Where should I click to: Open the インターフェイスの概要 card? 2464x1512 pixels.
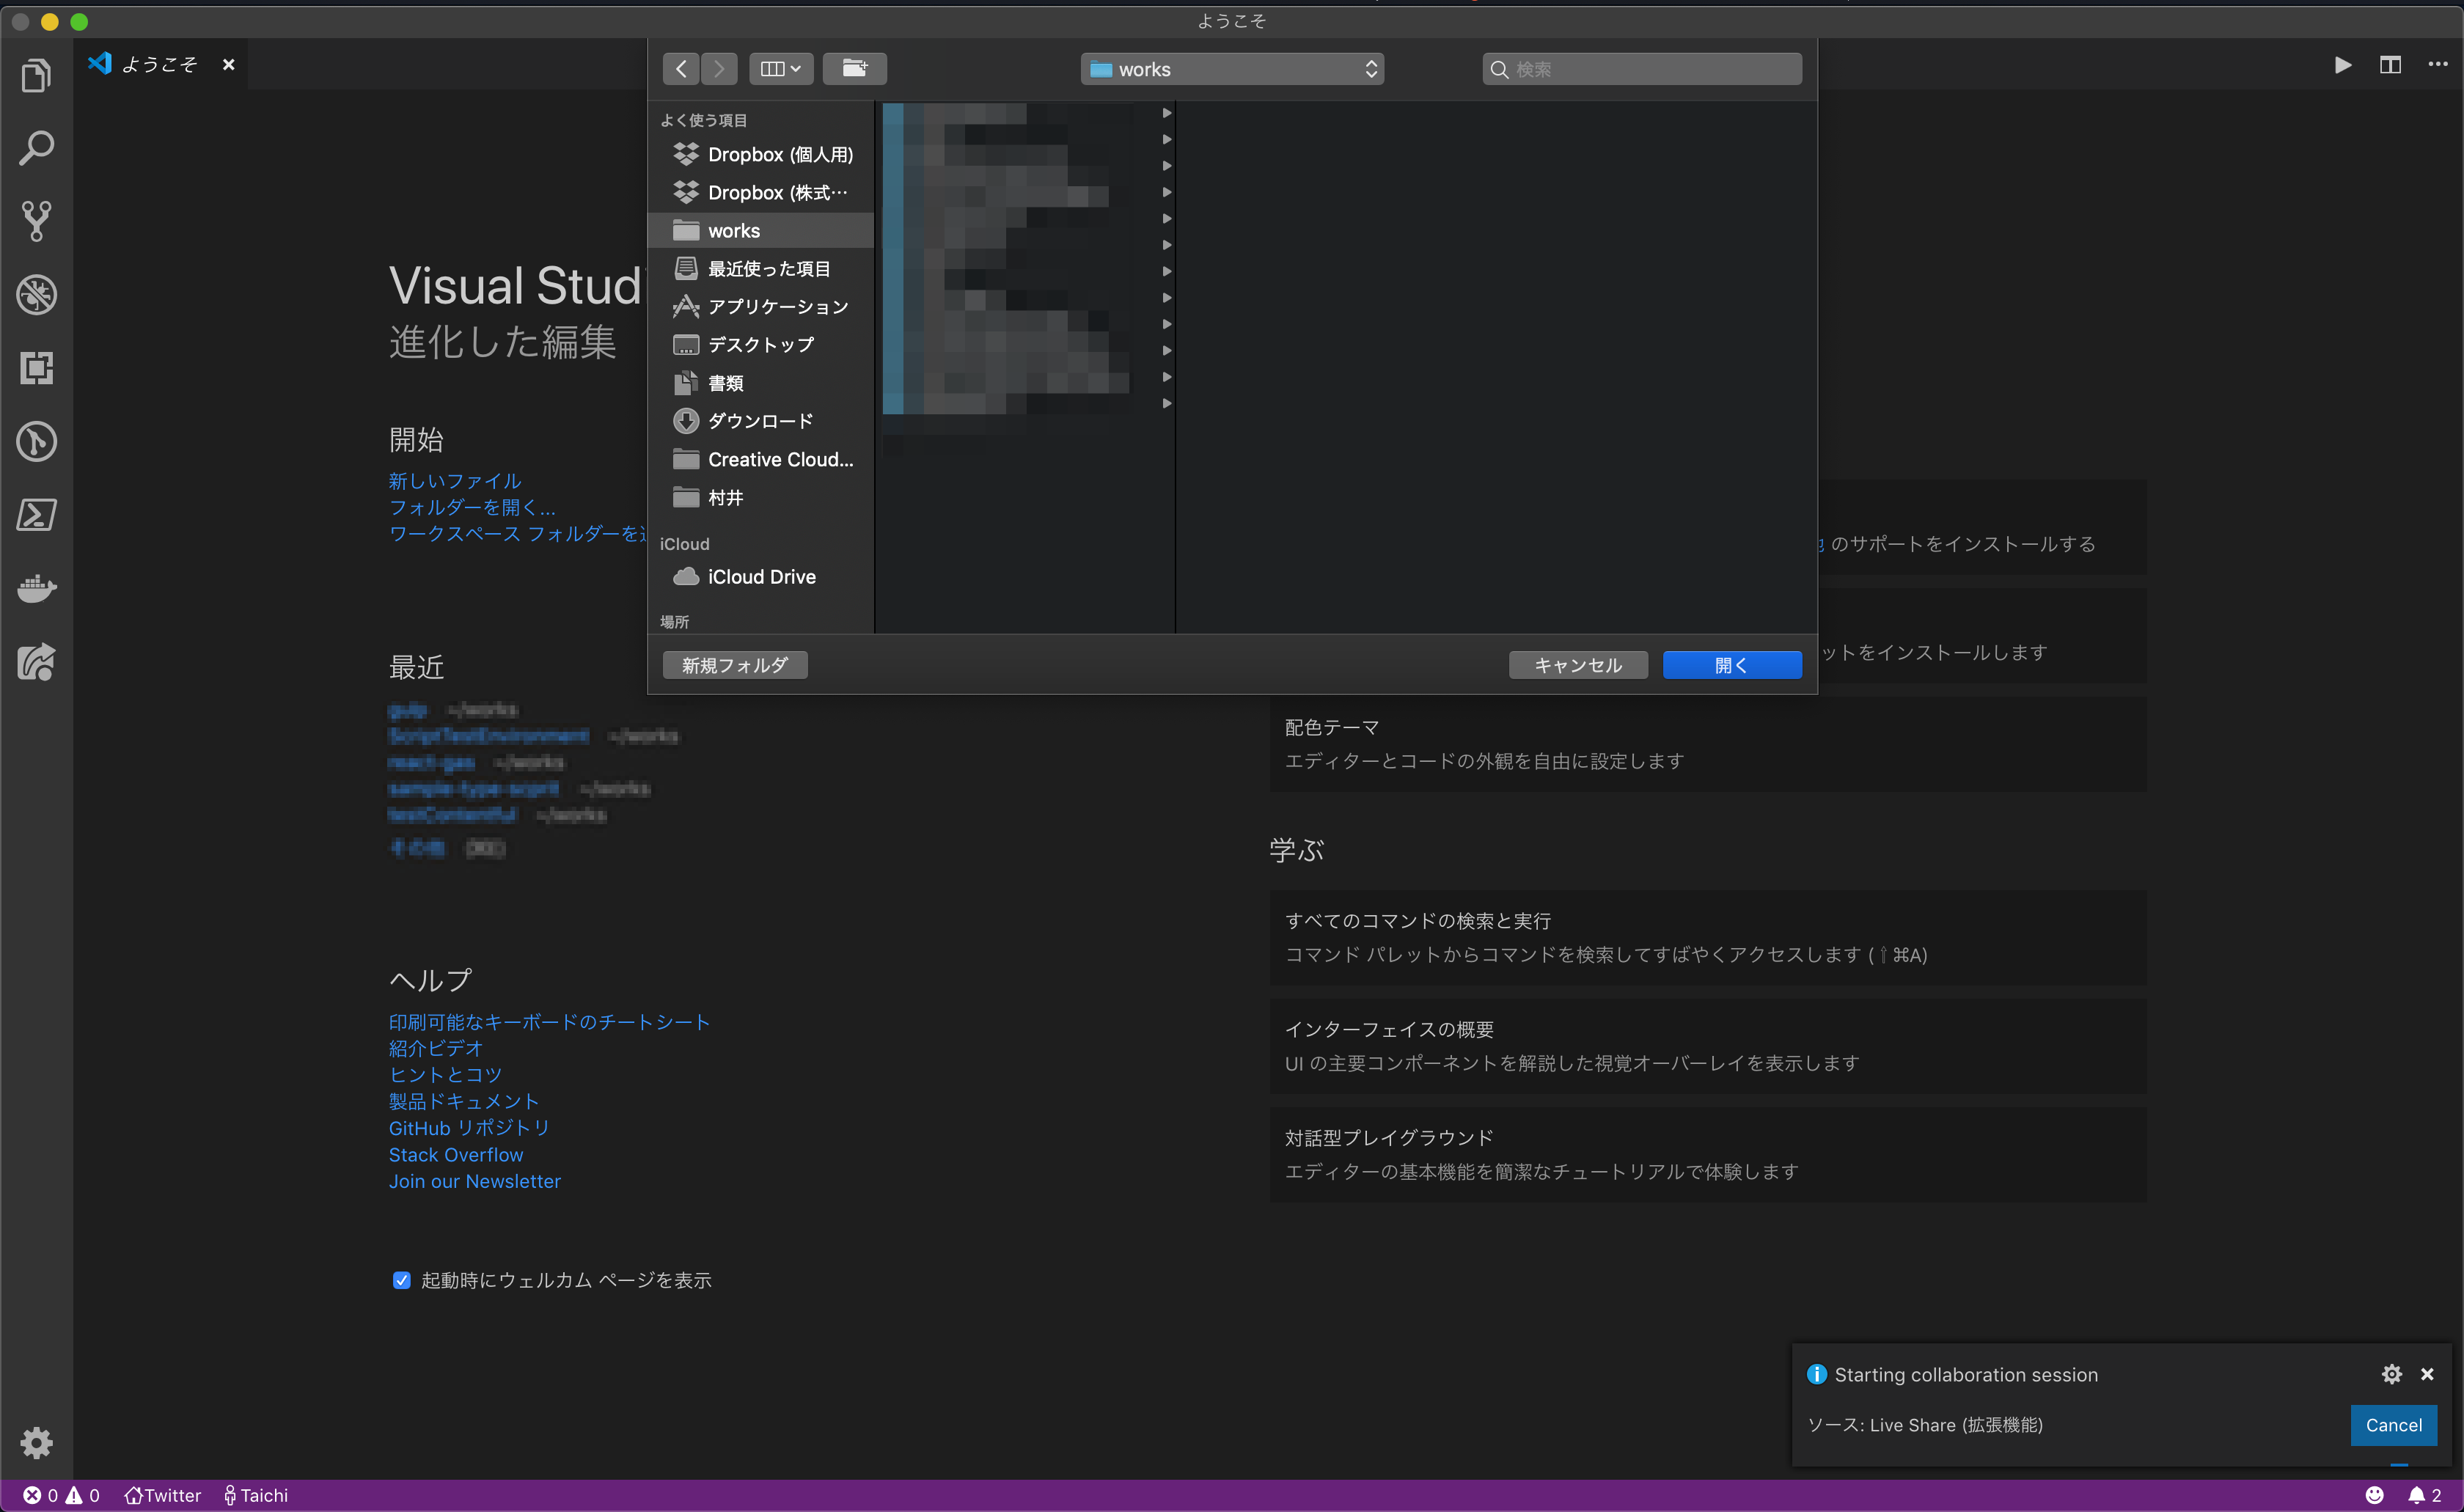(1707, 1046)
